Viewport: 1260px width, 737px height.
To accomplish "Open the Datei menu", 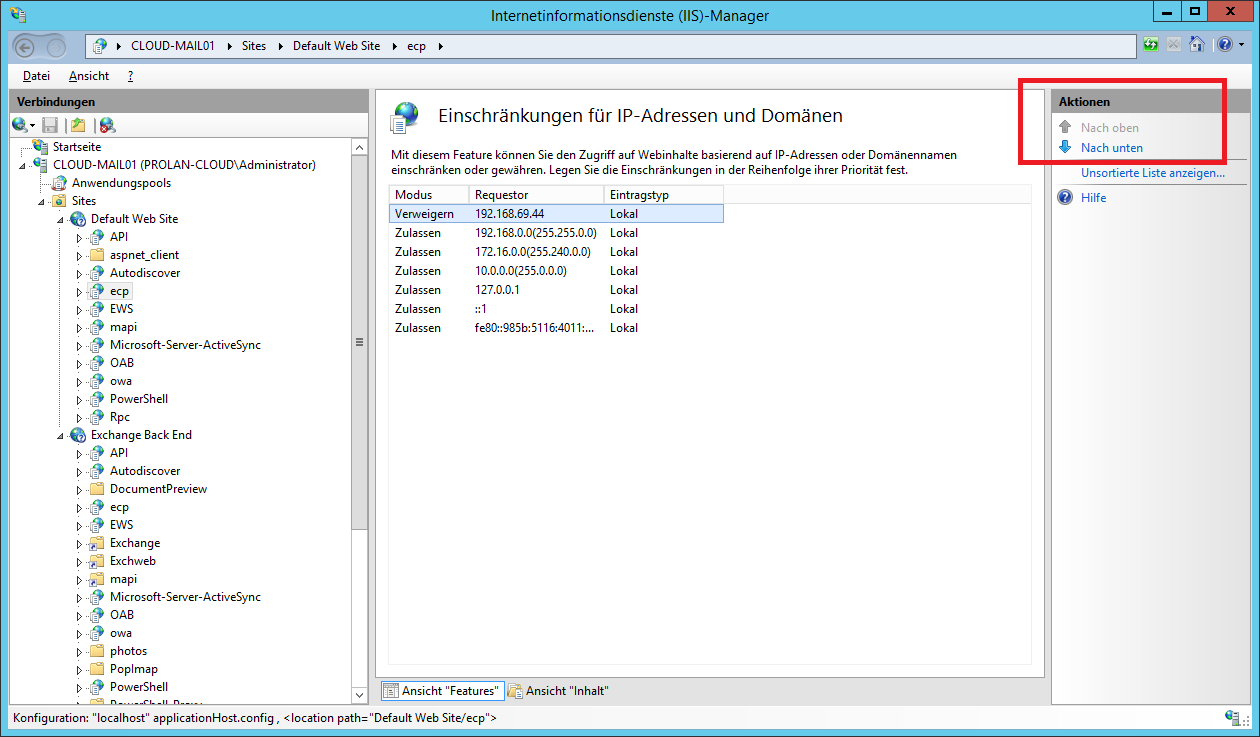I will (x=36, y=76).
